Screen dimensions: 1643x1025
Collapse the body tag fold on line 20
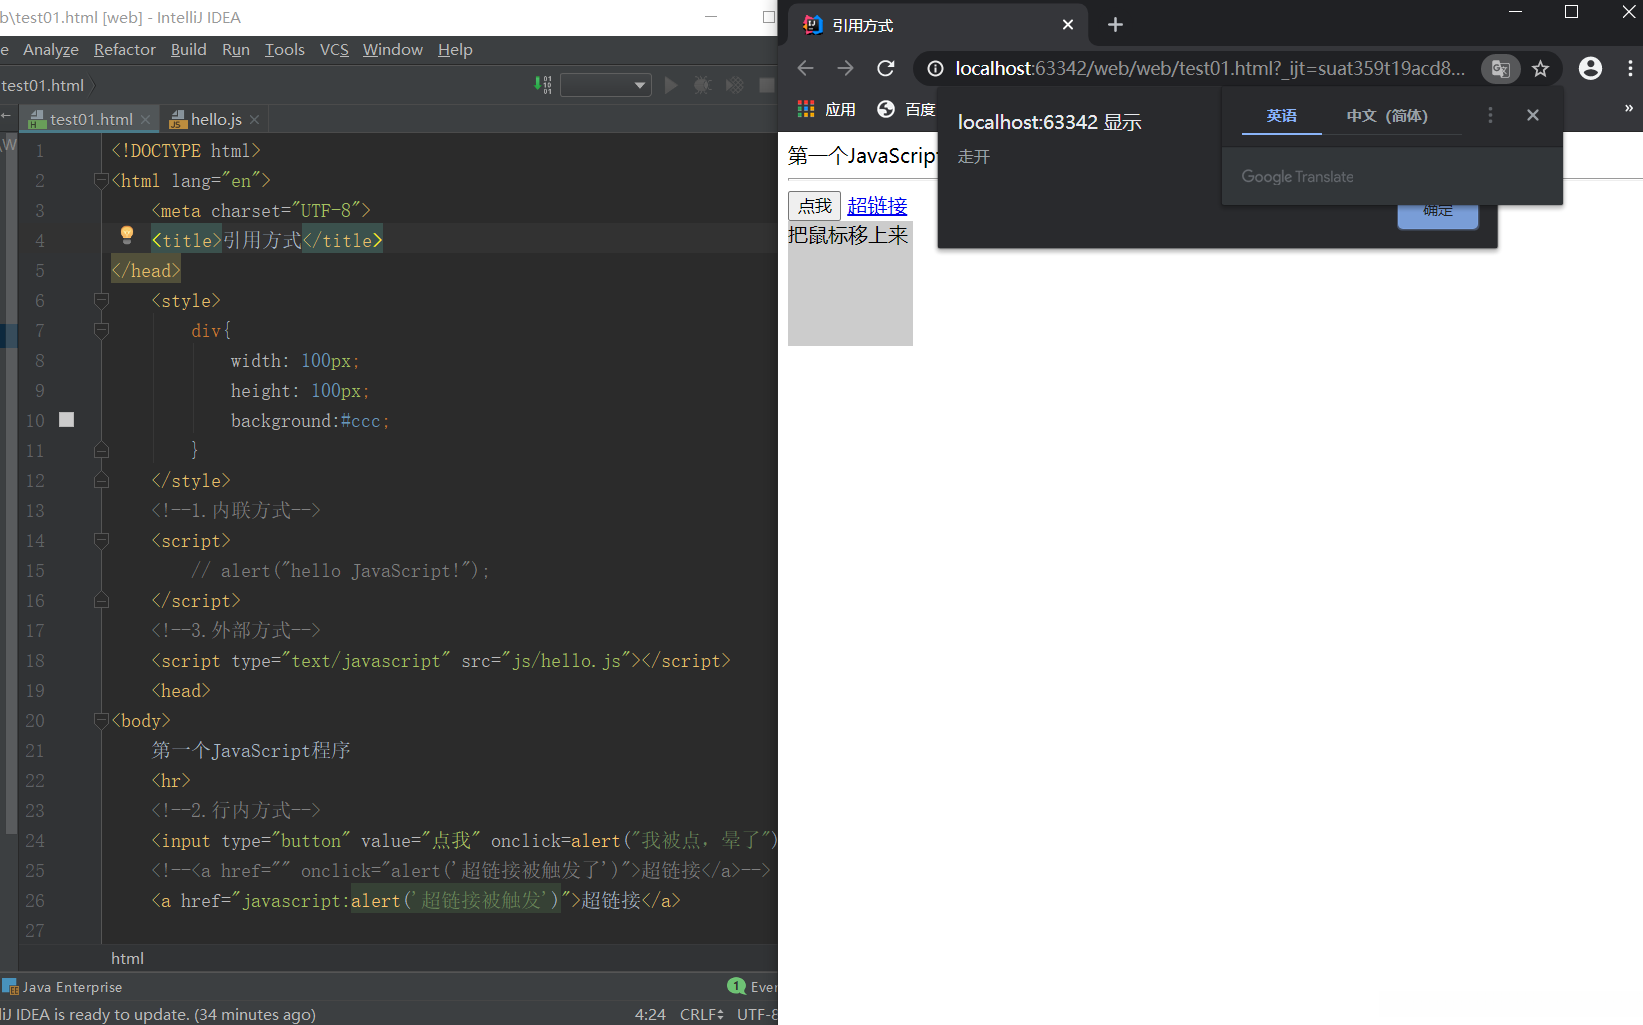101,720
